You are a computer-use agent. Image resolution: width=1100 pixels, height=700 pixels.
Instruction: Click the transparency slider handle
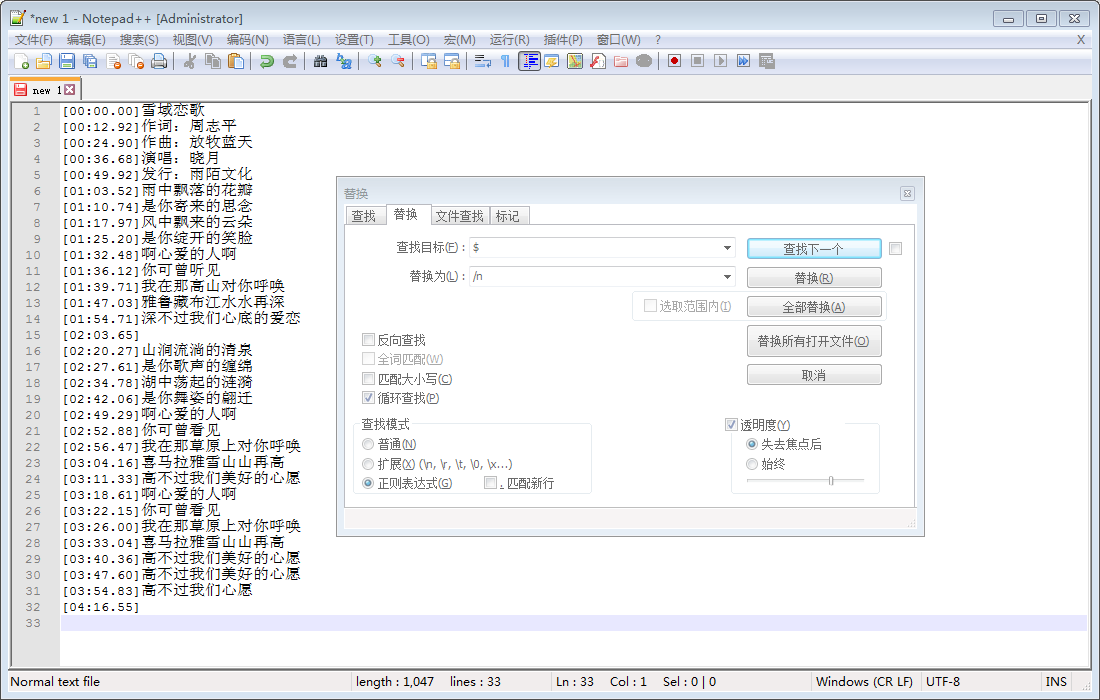coord(831,481)
